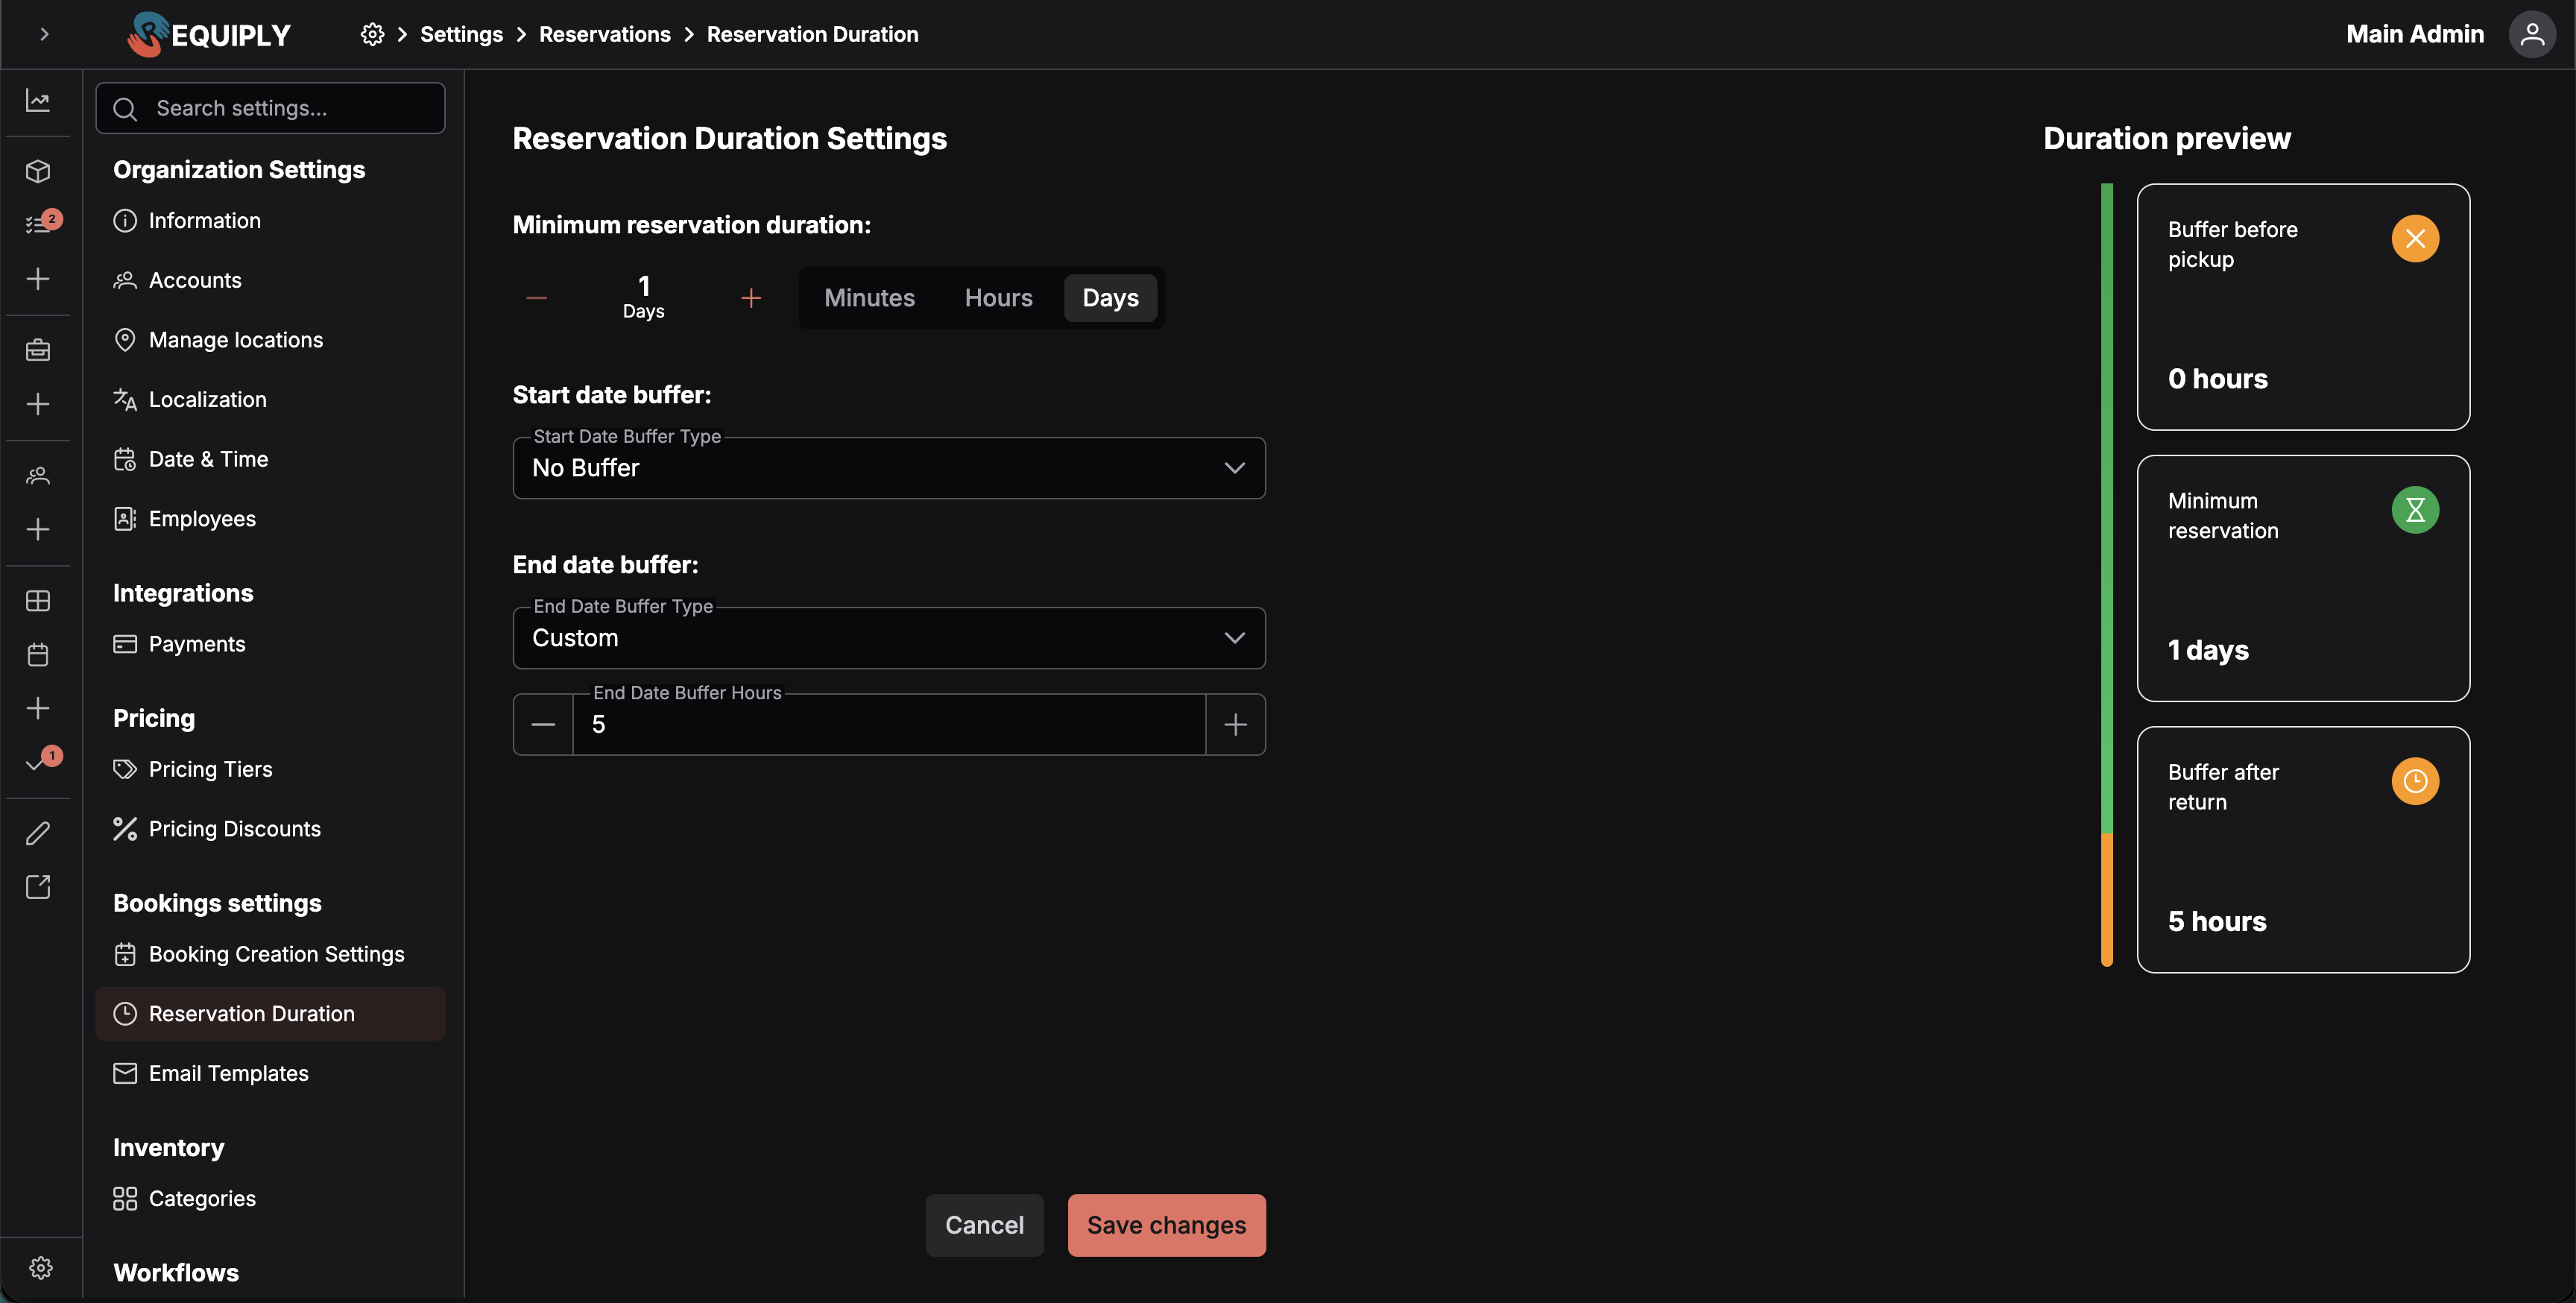The image size is (2576, 1303).
Task: Increase minimum reservation duration with red plus
Action: coord(751,298)
